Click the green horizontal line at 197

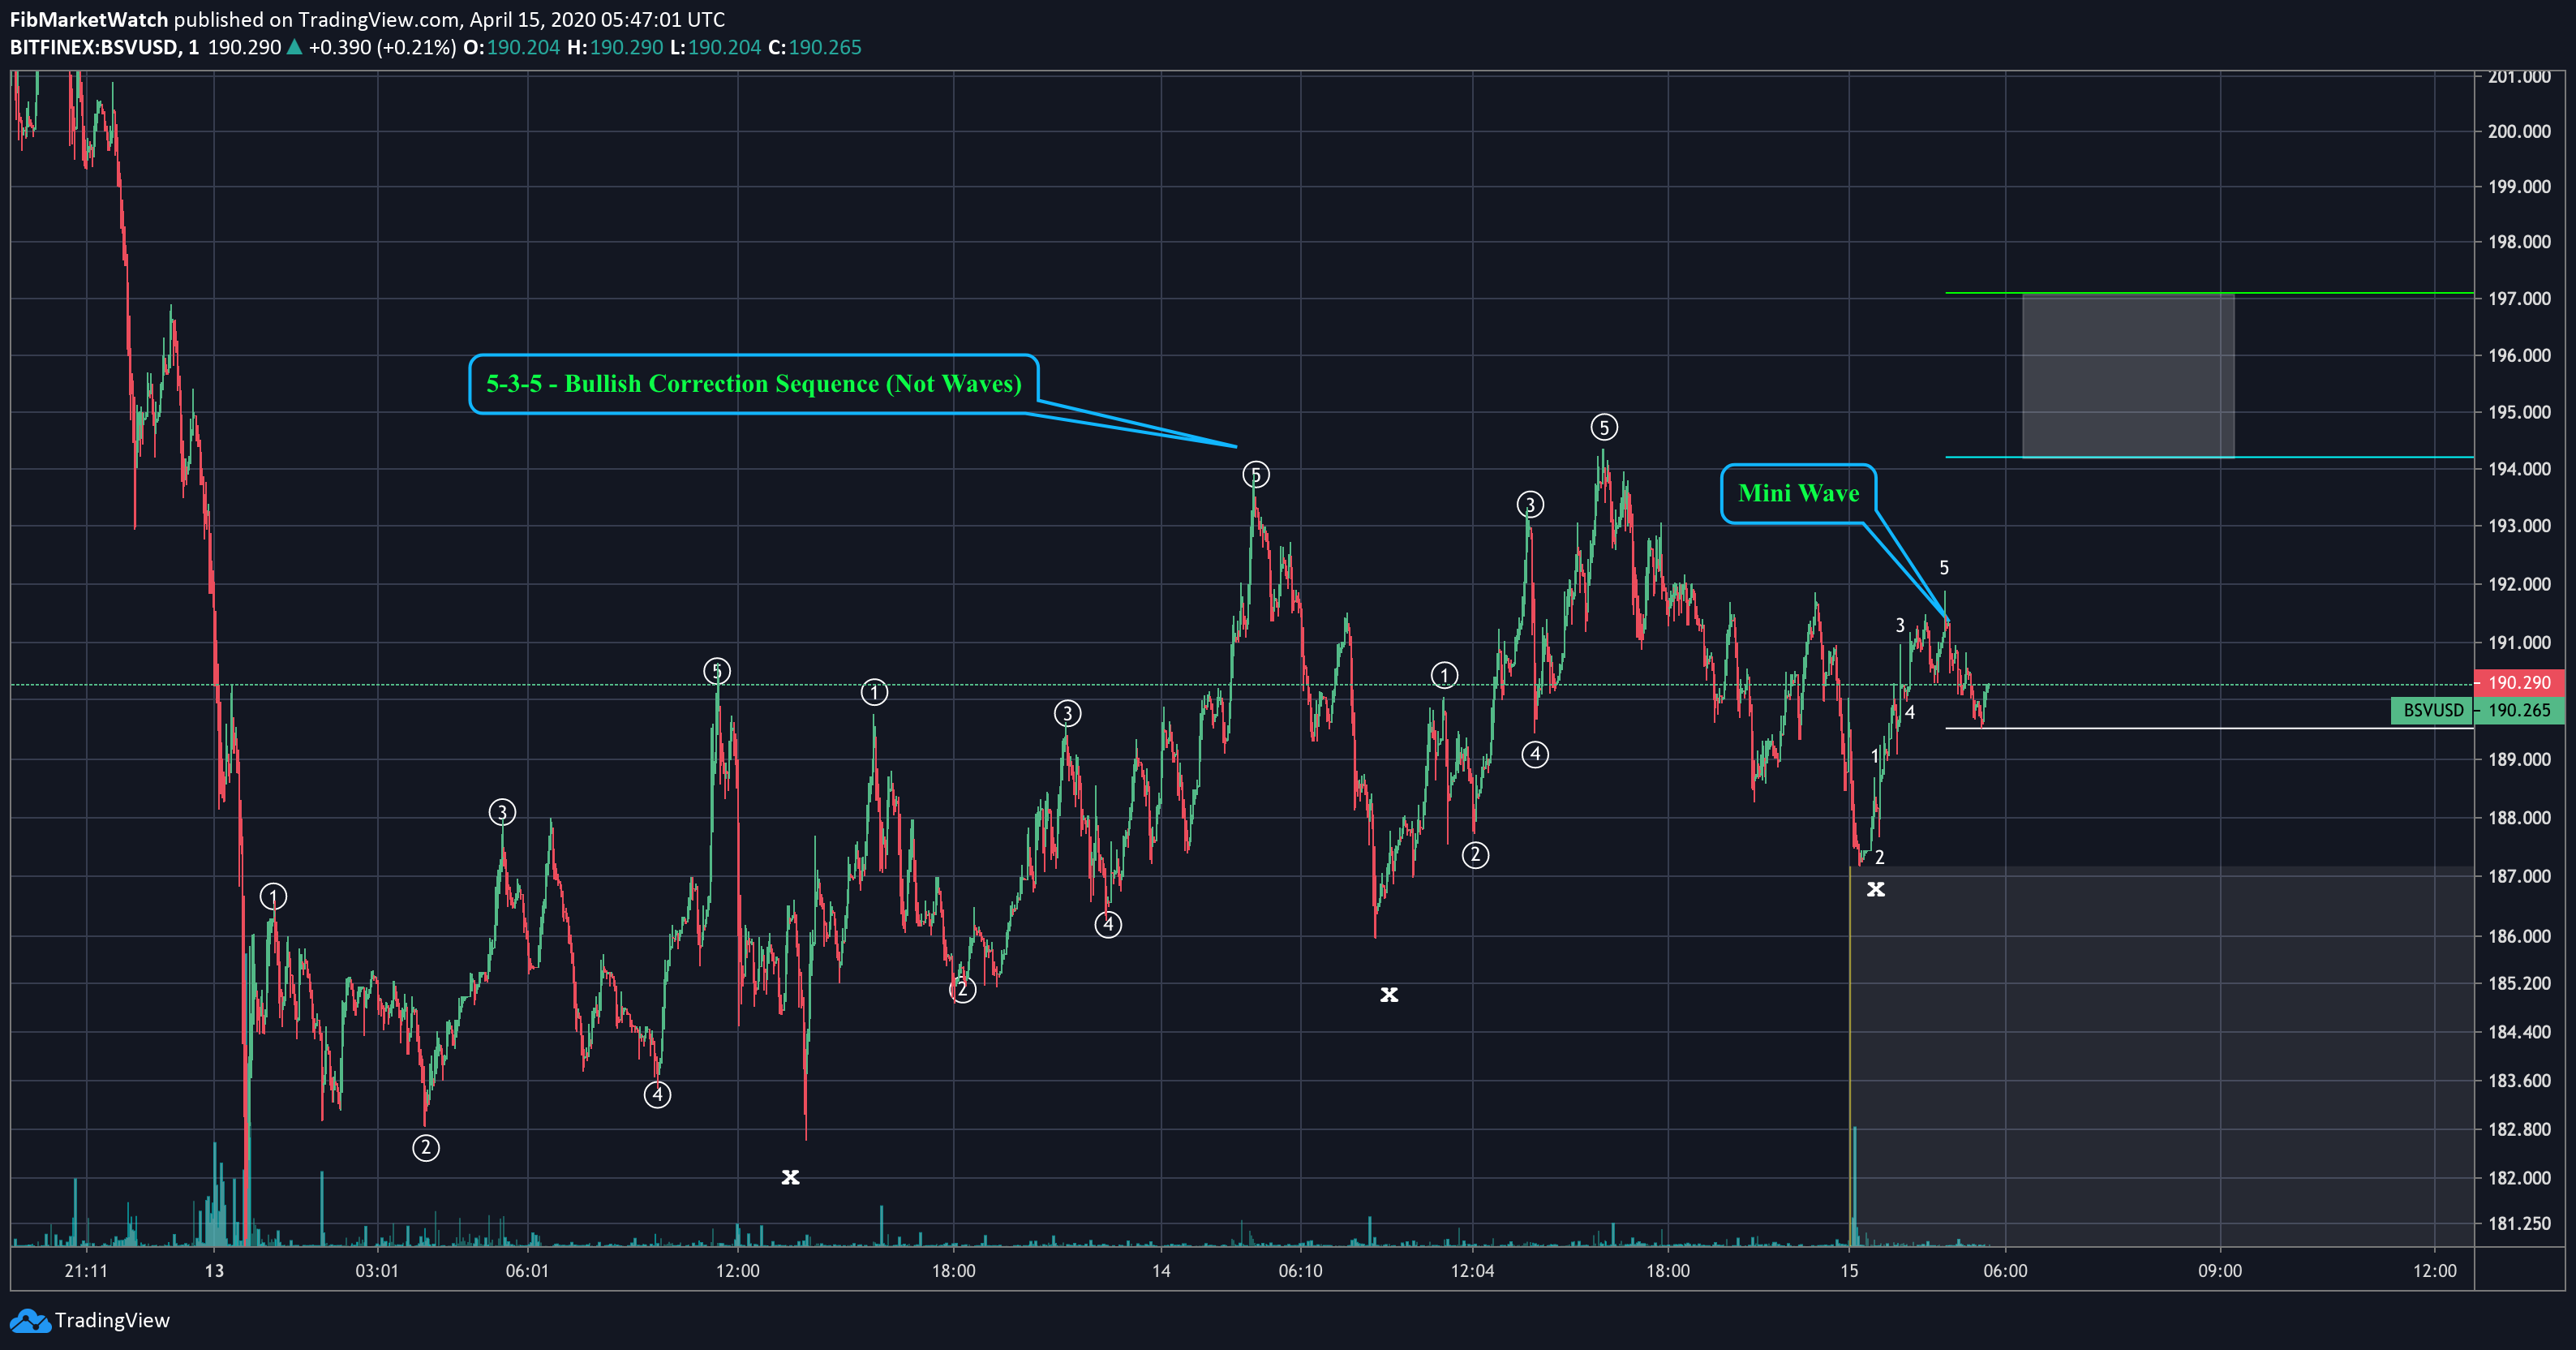point(2209,293)
